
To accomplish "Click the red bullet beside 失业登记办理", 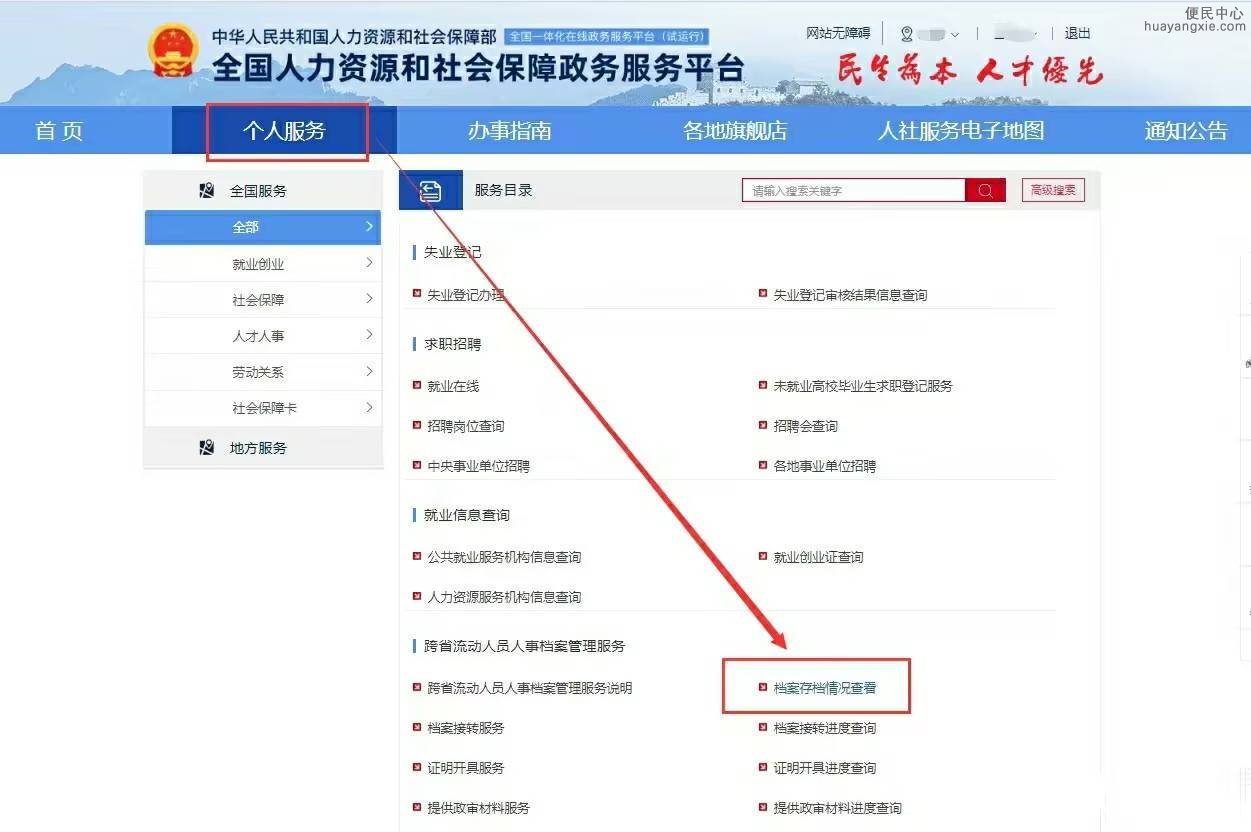I will coord(418,294).
